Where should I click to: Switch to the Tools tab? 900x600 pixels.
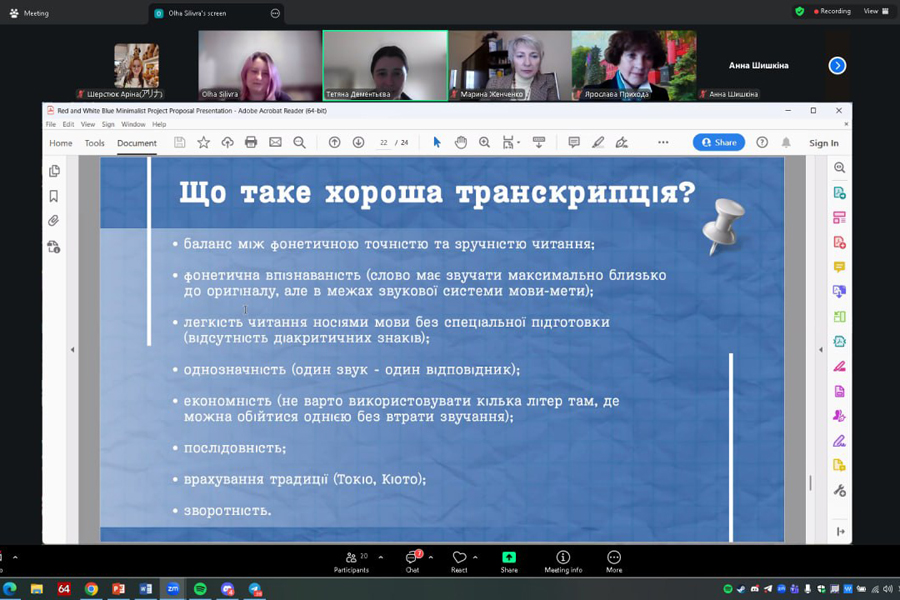coord(94,143)
